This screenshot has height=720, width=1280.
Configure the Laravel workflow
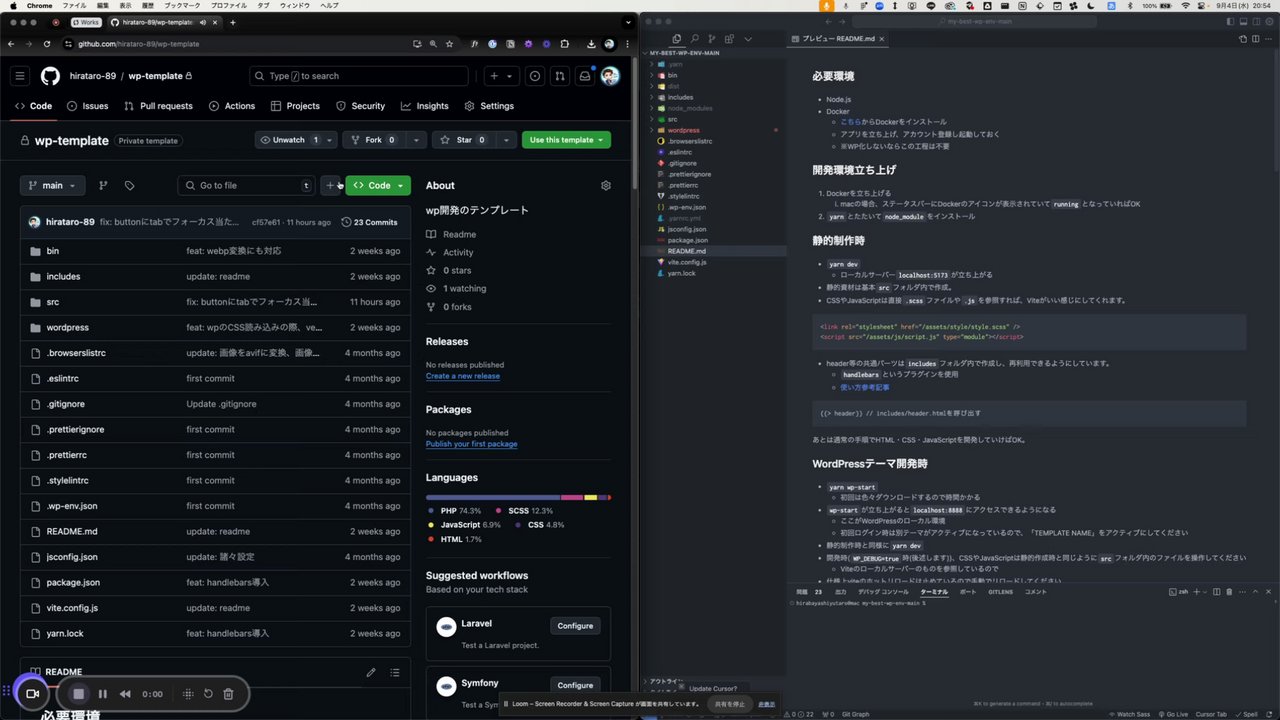pos(575,626)
